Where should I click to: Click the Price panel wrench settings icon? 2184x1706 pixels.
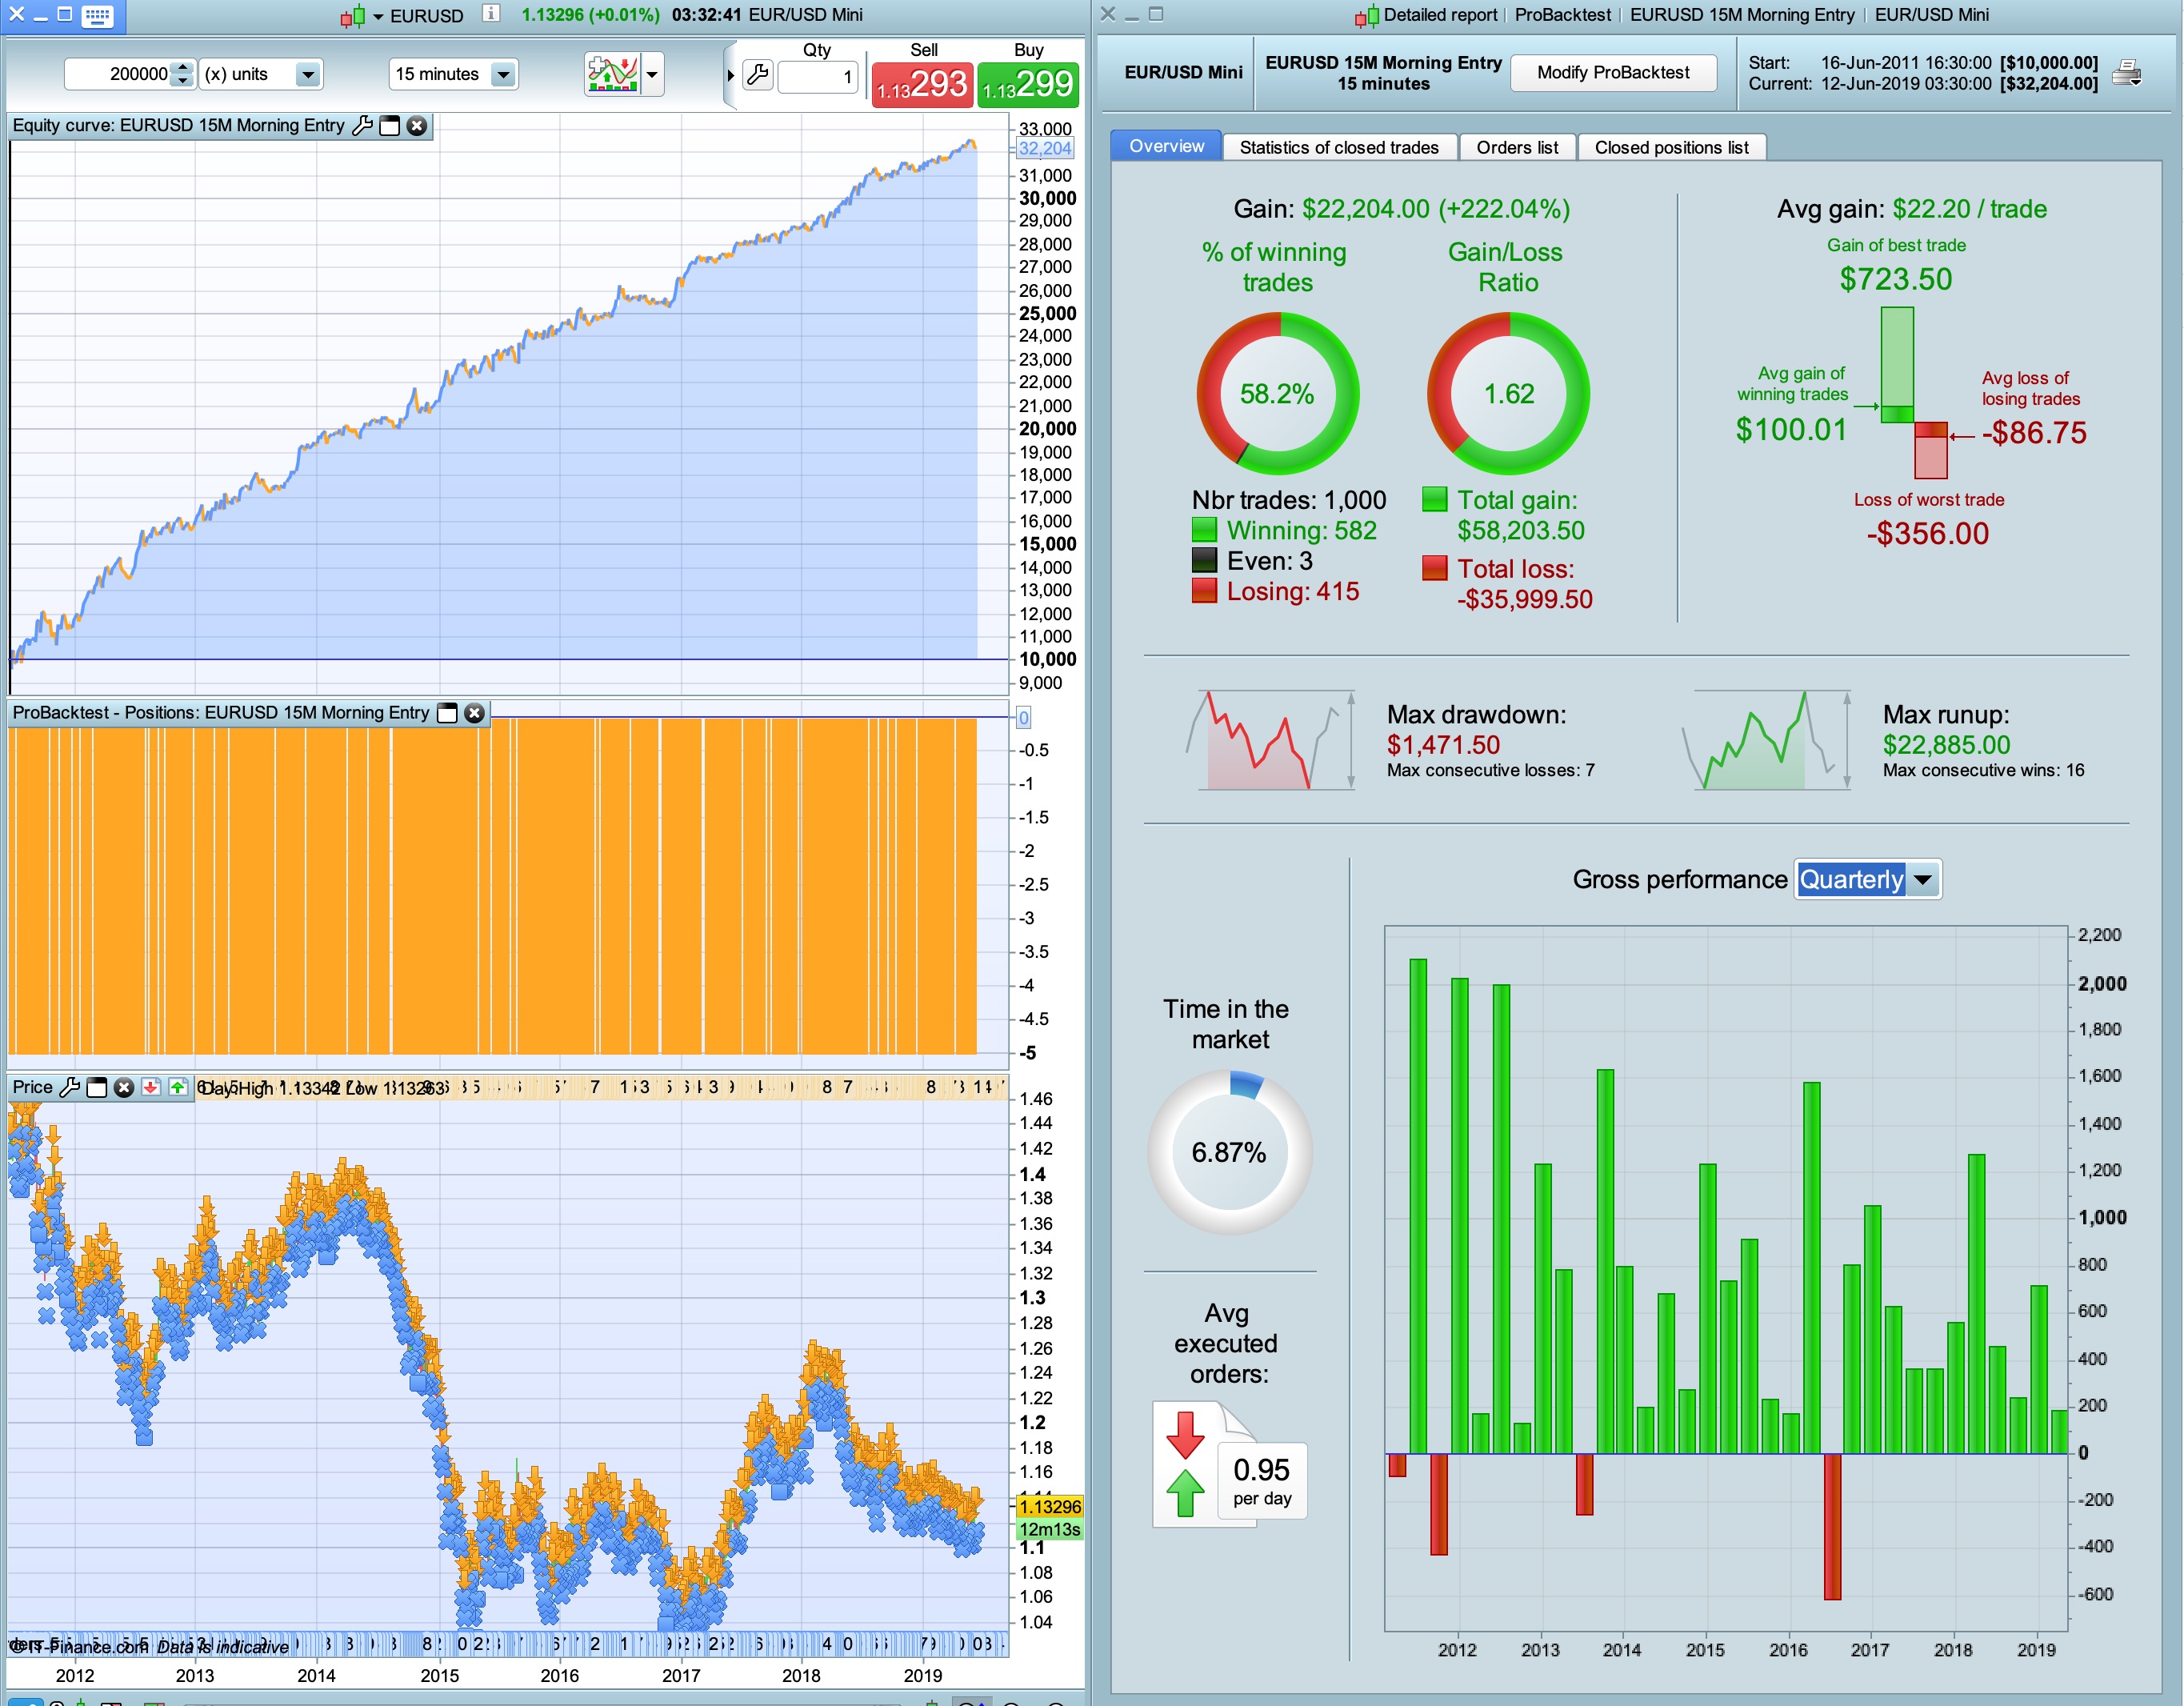click(69, 1087)
